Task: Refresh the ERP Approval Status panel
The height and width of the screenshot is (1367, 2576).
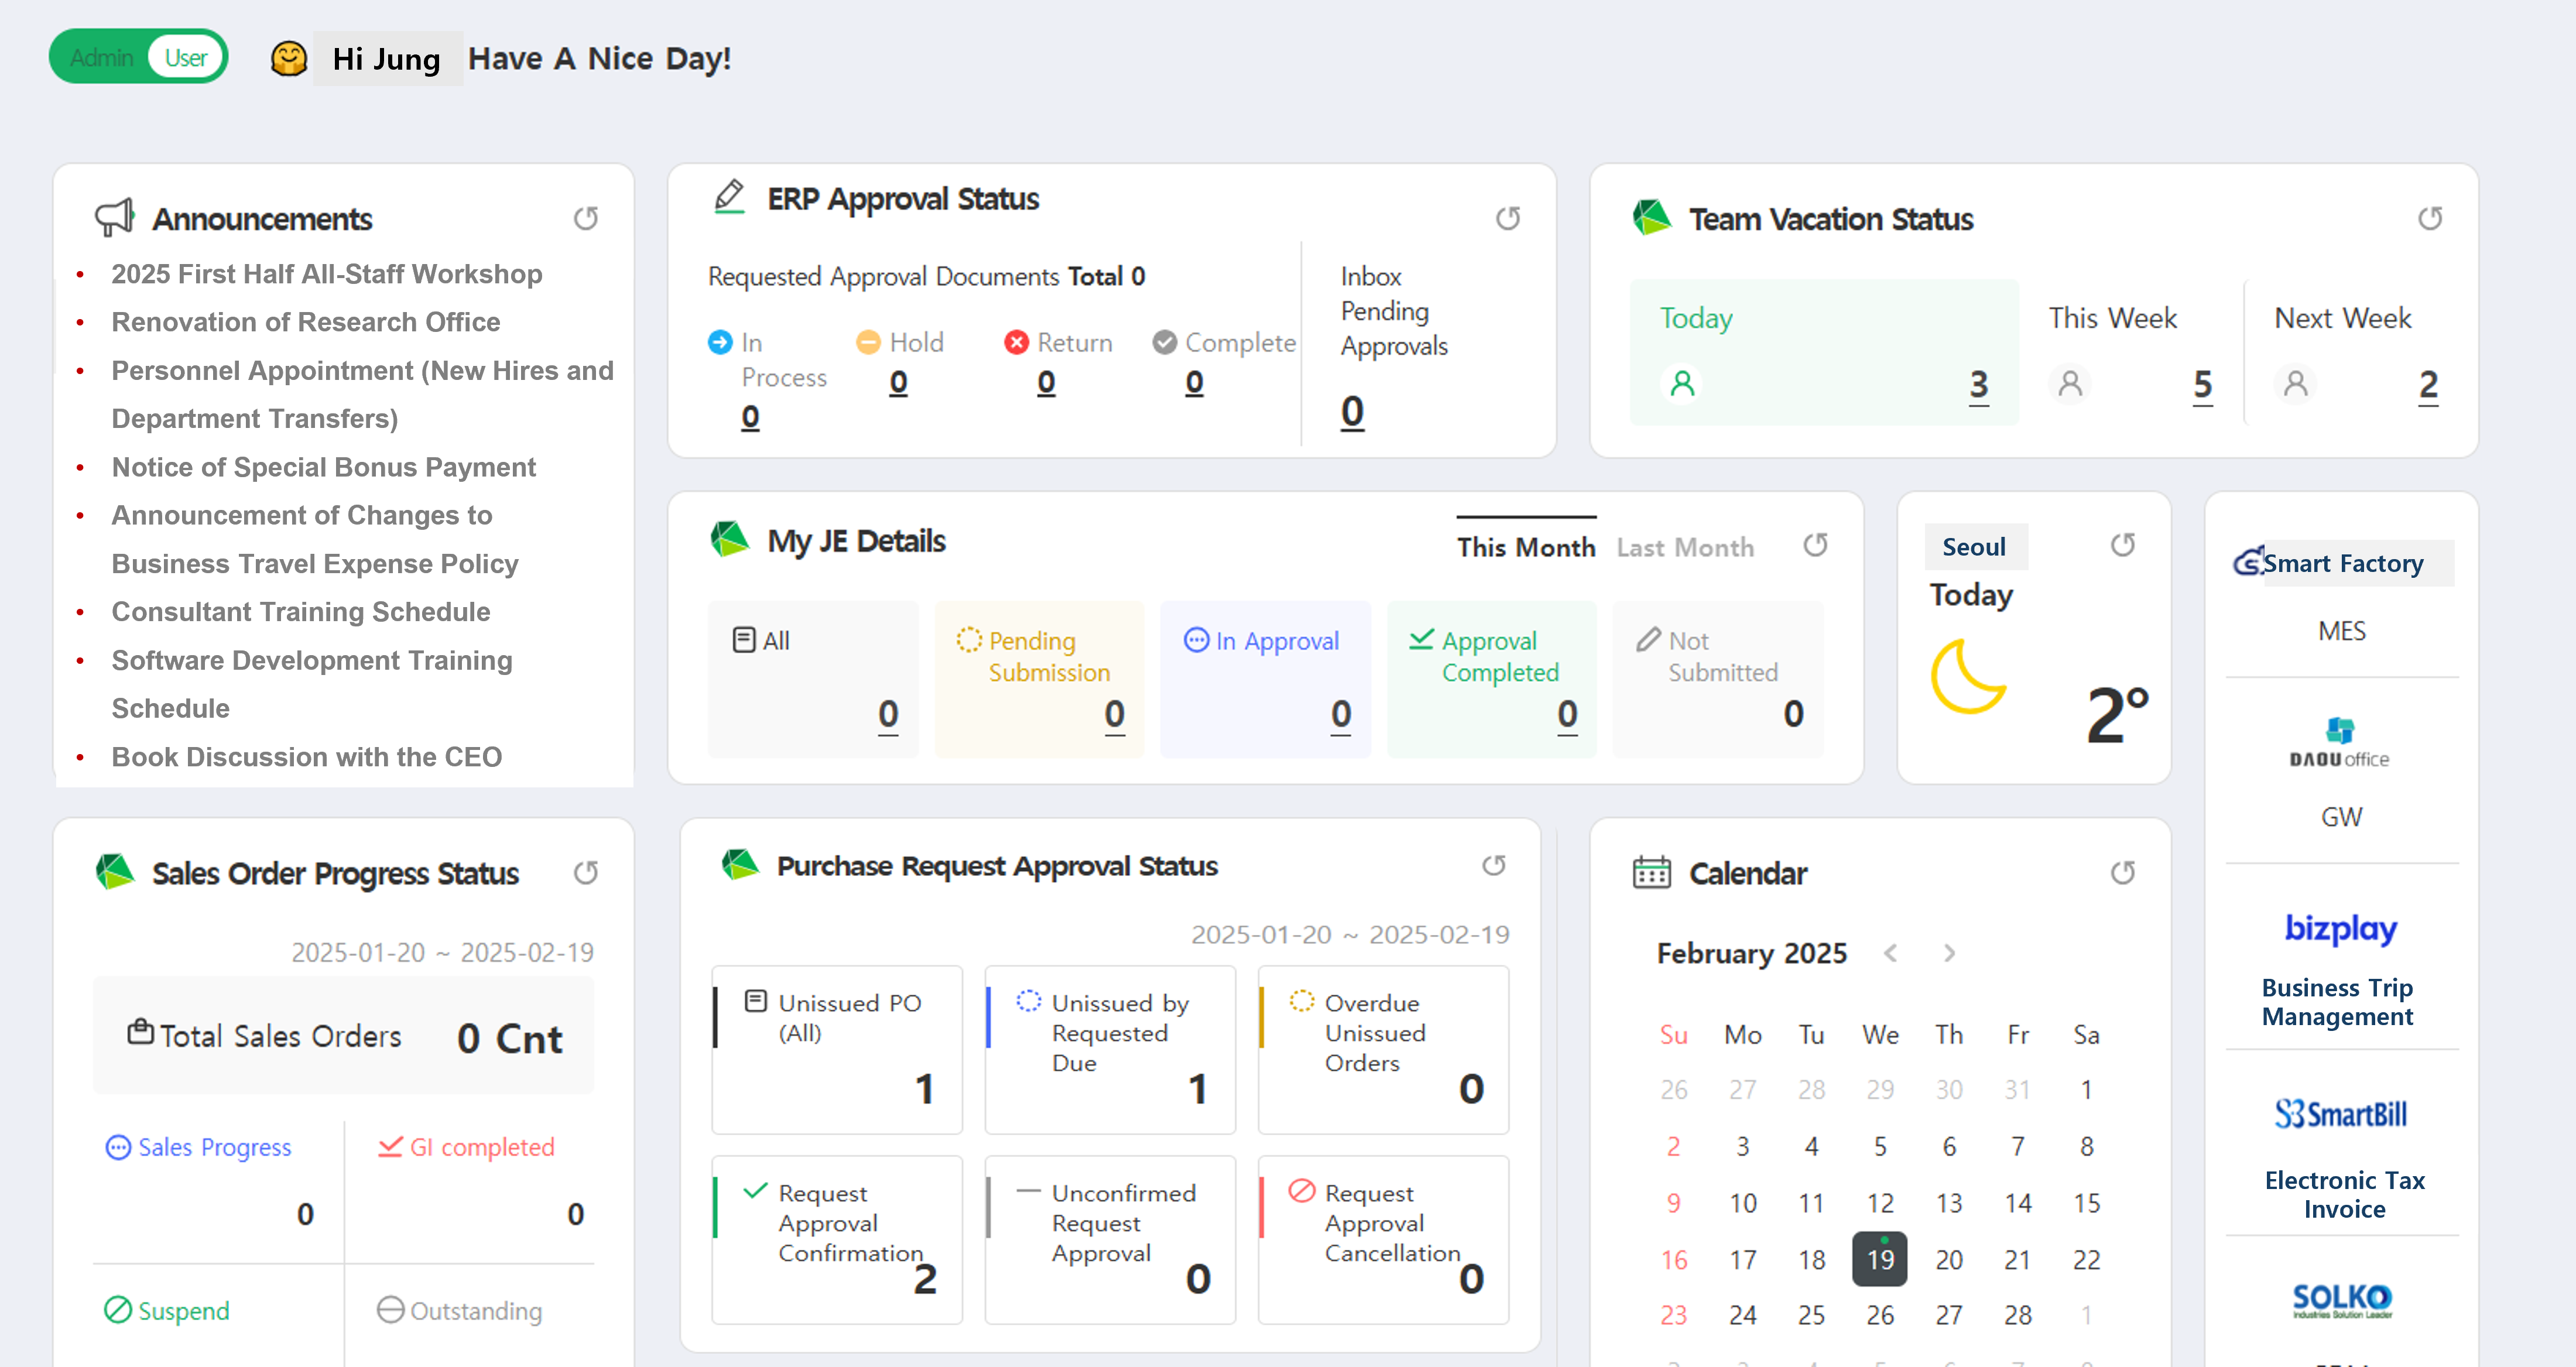Action: pyautogui.click(x=1509, y=218)
